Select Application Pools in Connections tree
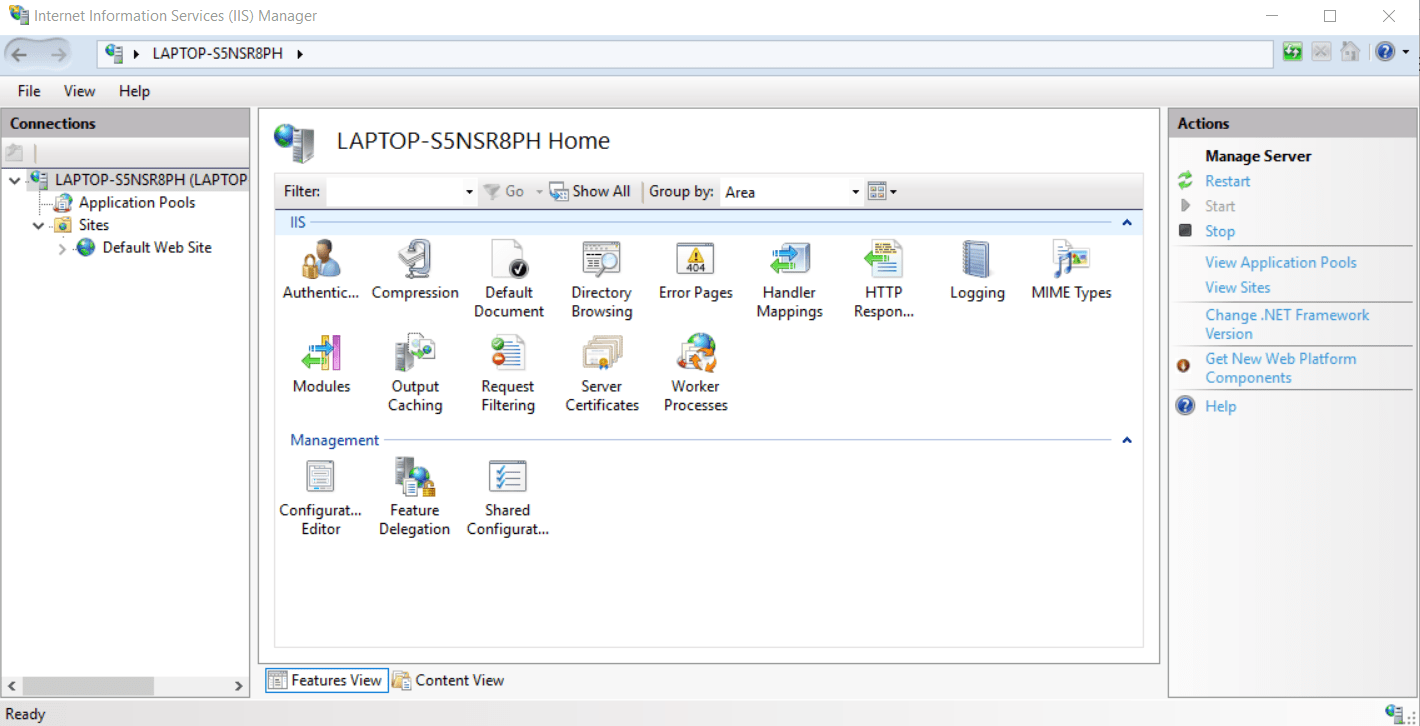This screenshot has height=726, width=1420. pyautogui.click(x=137, y=202)
